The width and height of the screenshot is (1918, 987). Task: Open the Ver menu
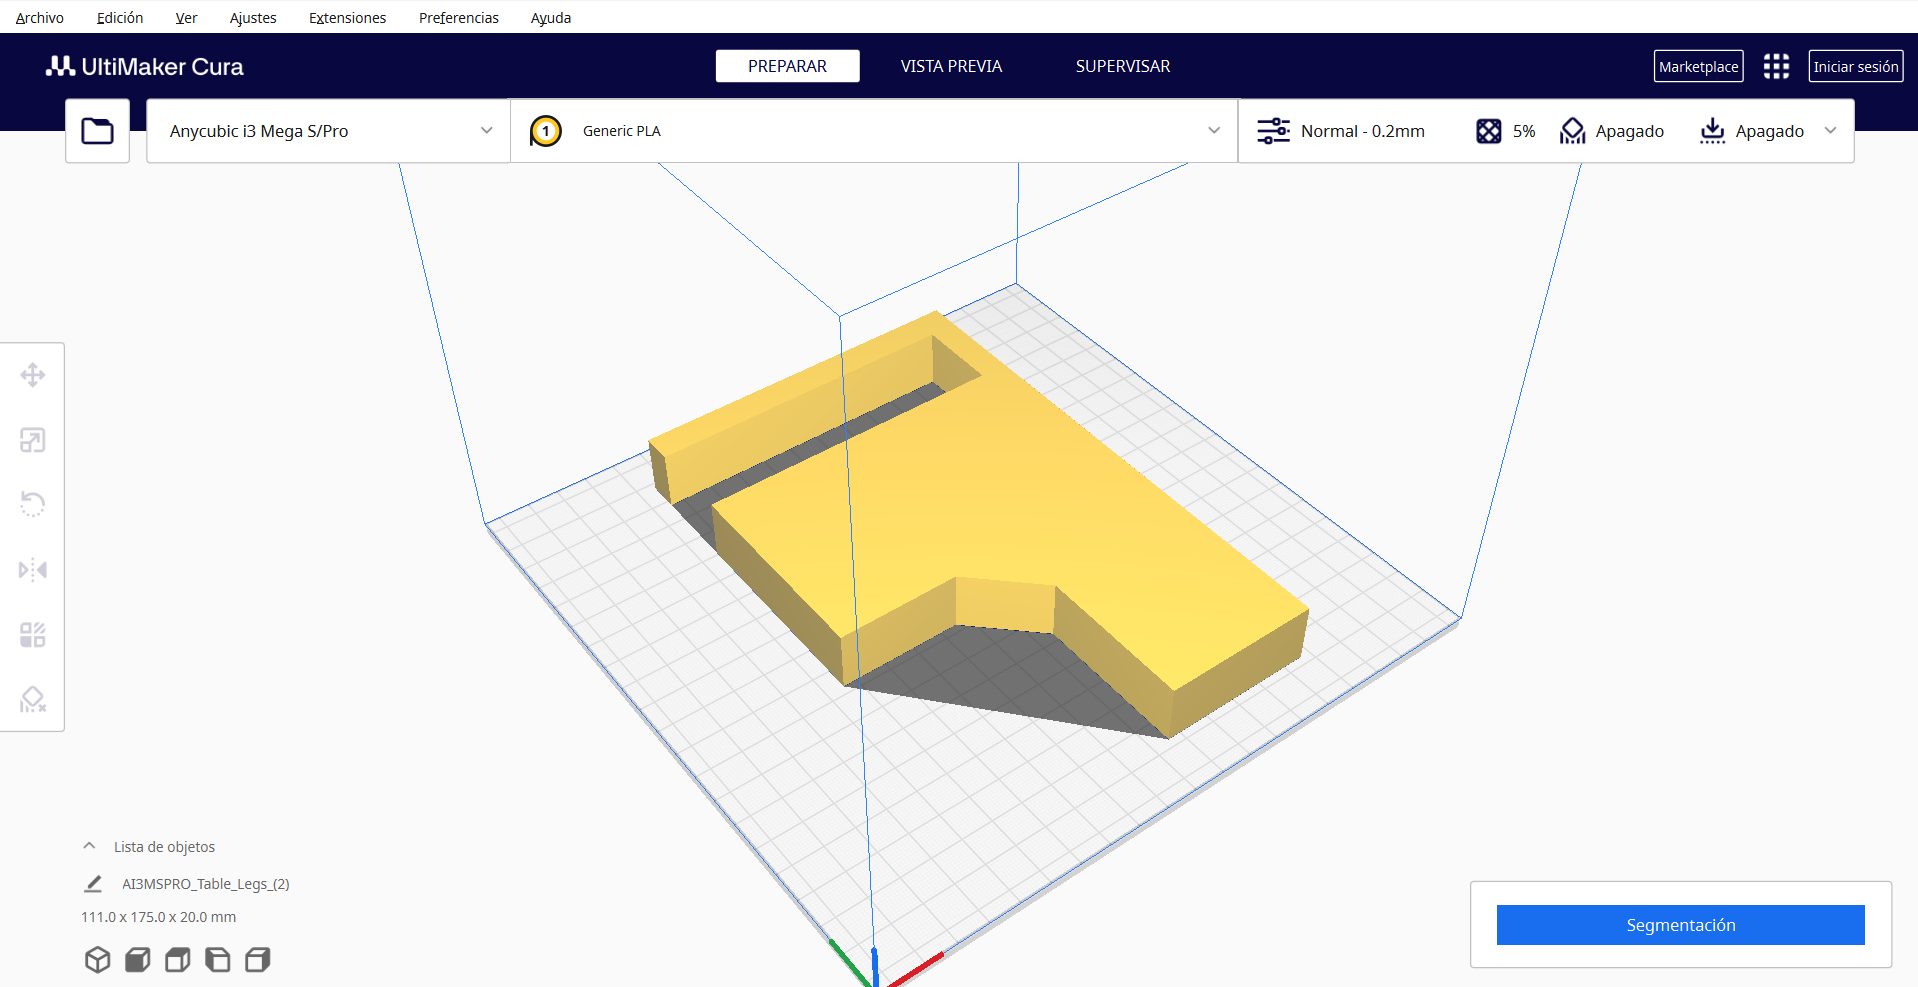186,18
